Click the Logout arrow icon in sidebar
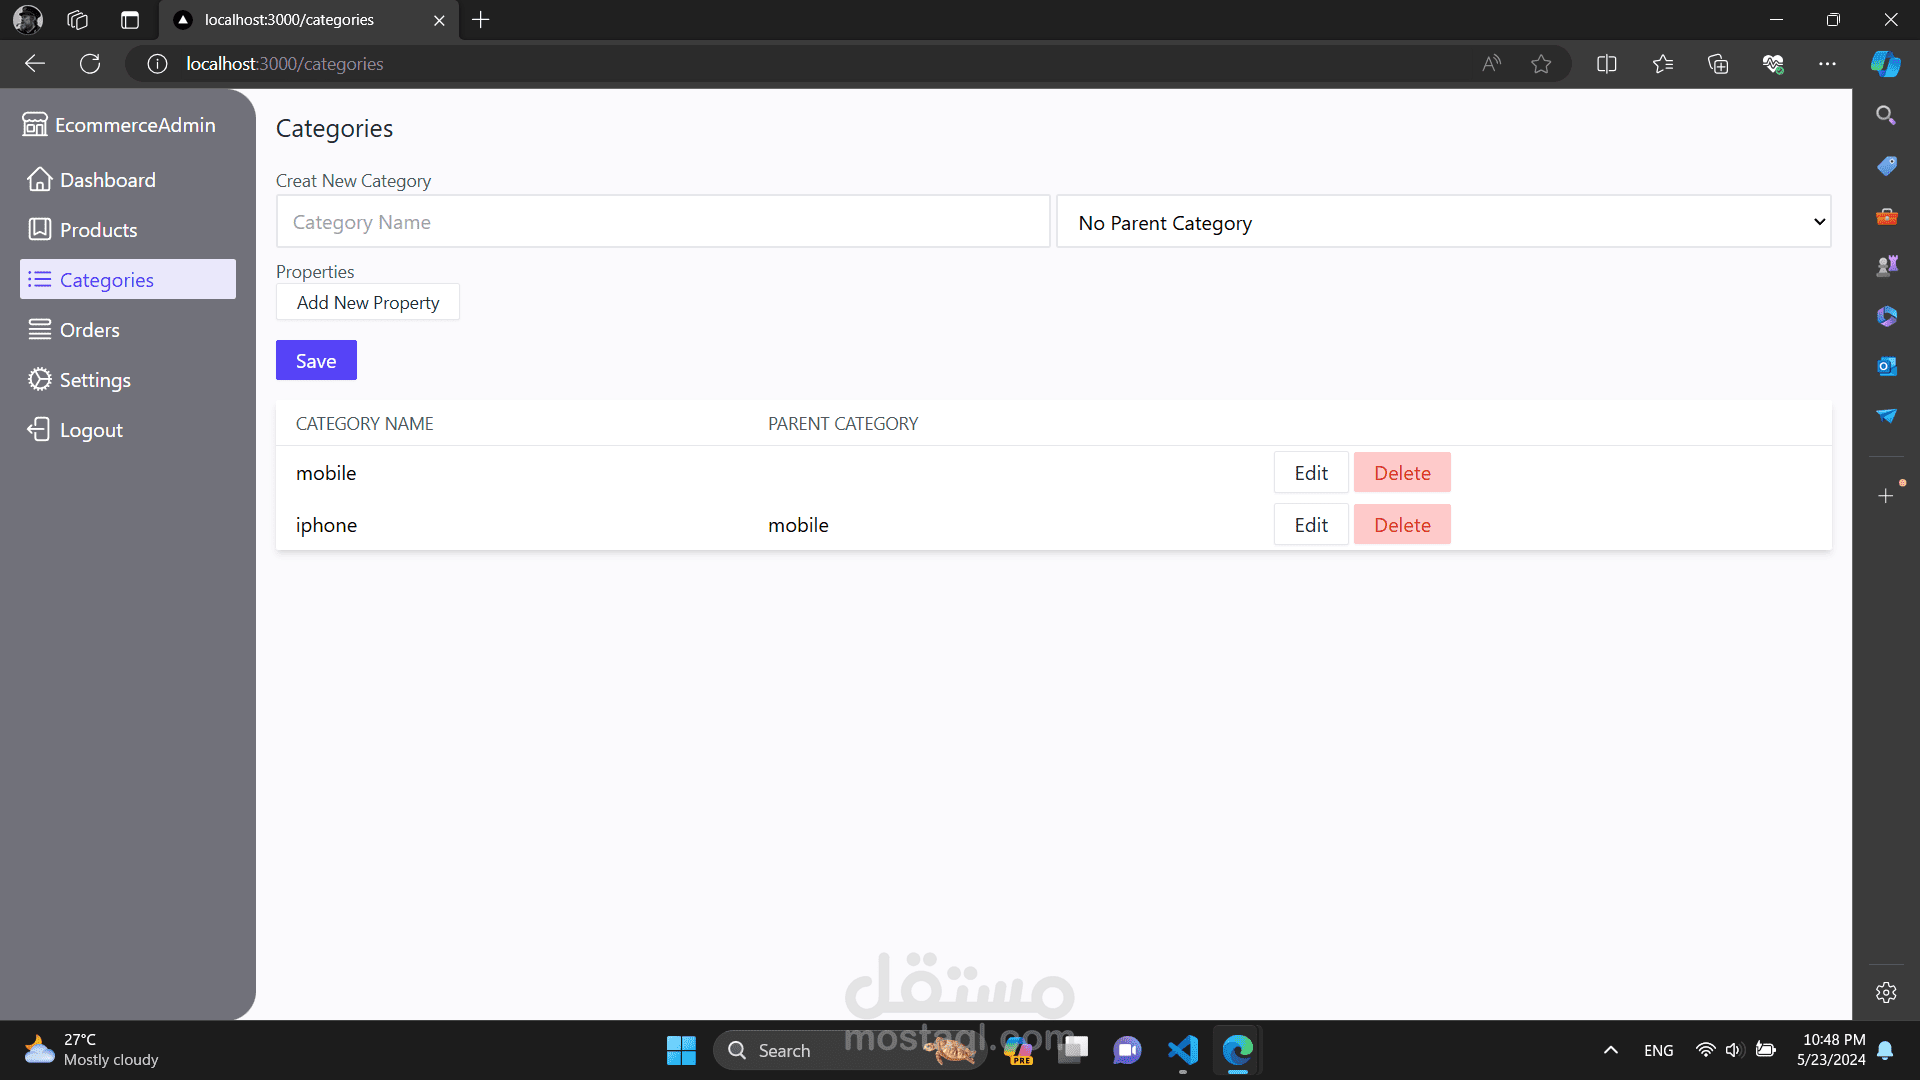Image resolution: width=1920 pixels, height=1080 pixels. pos(39,430)
